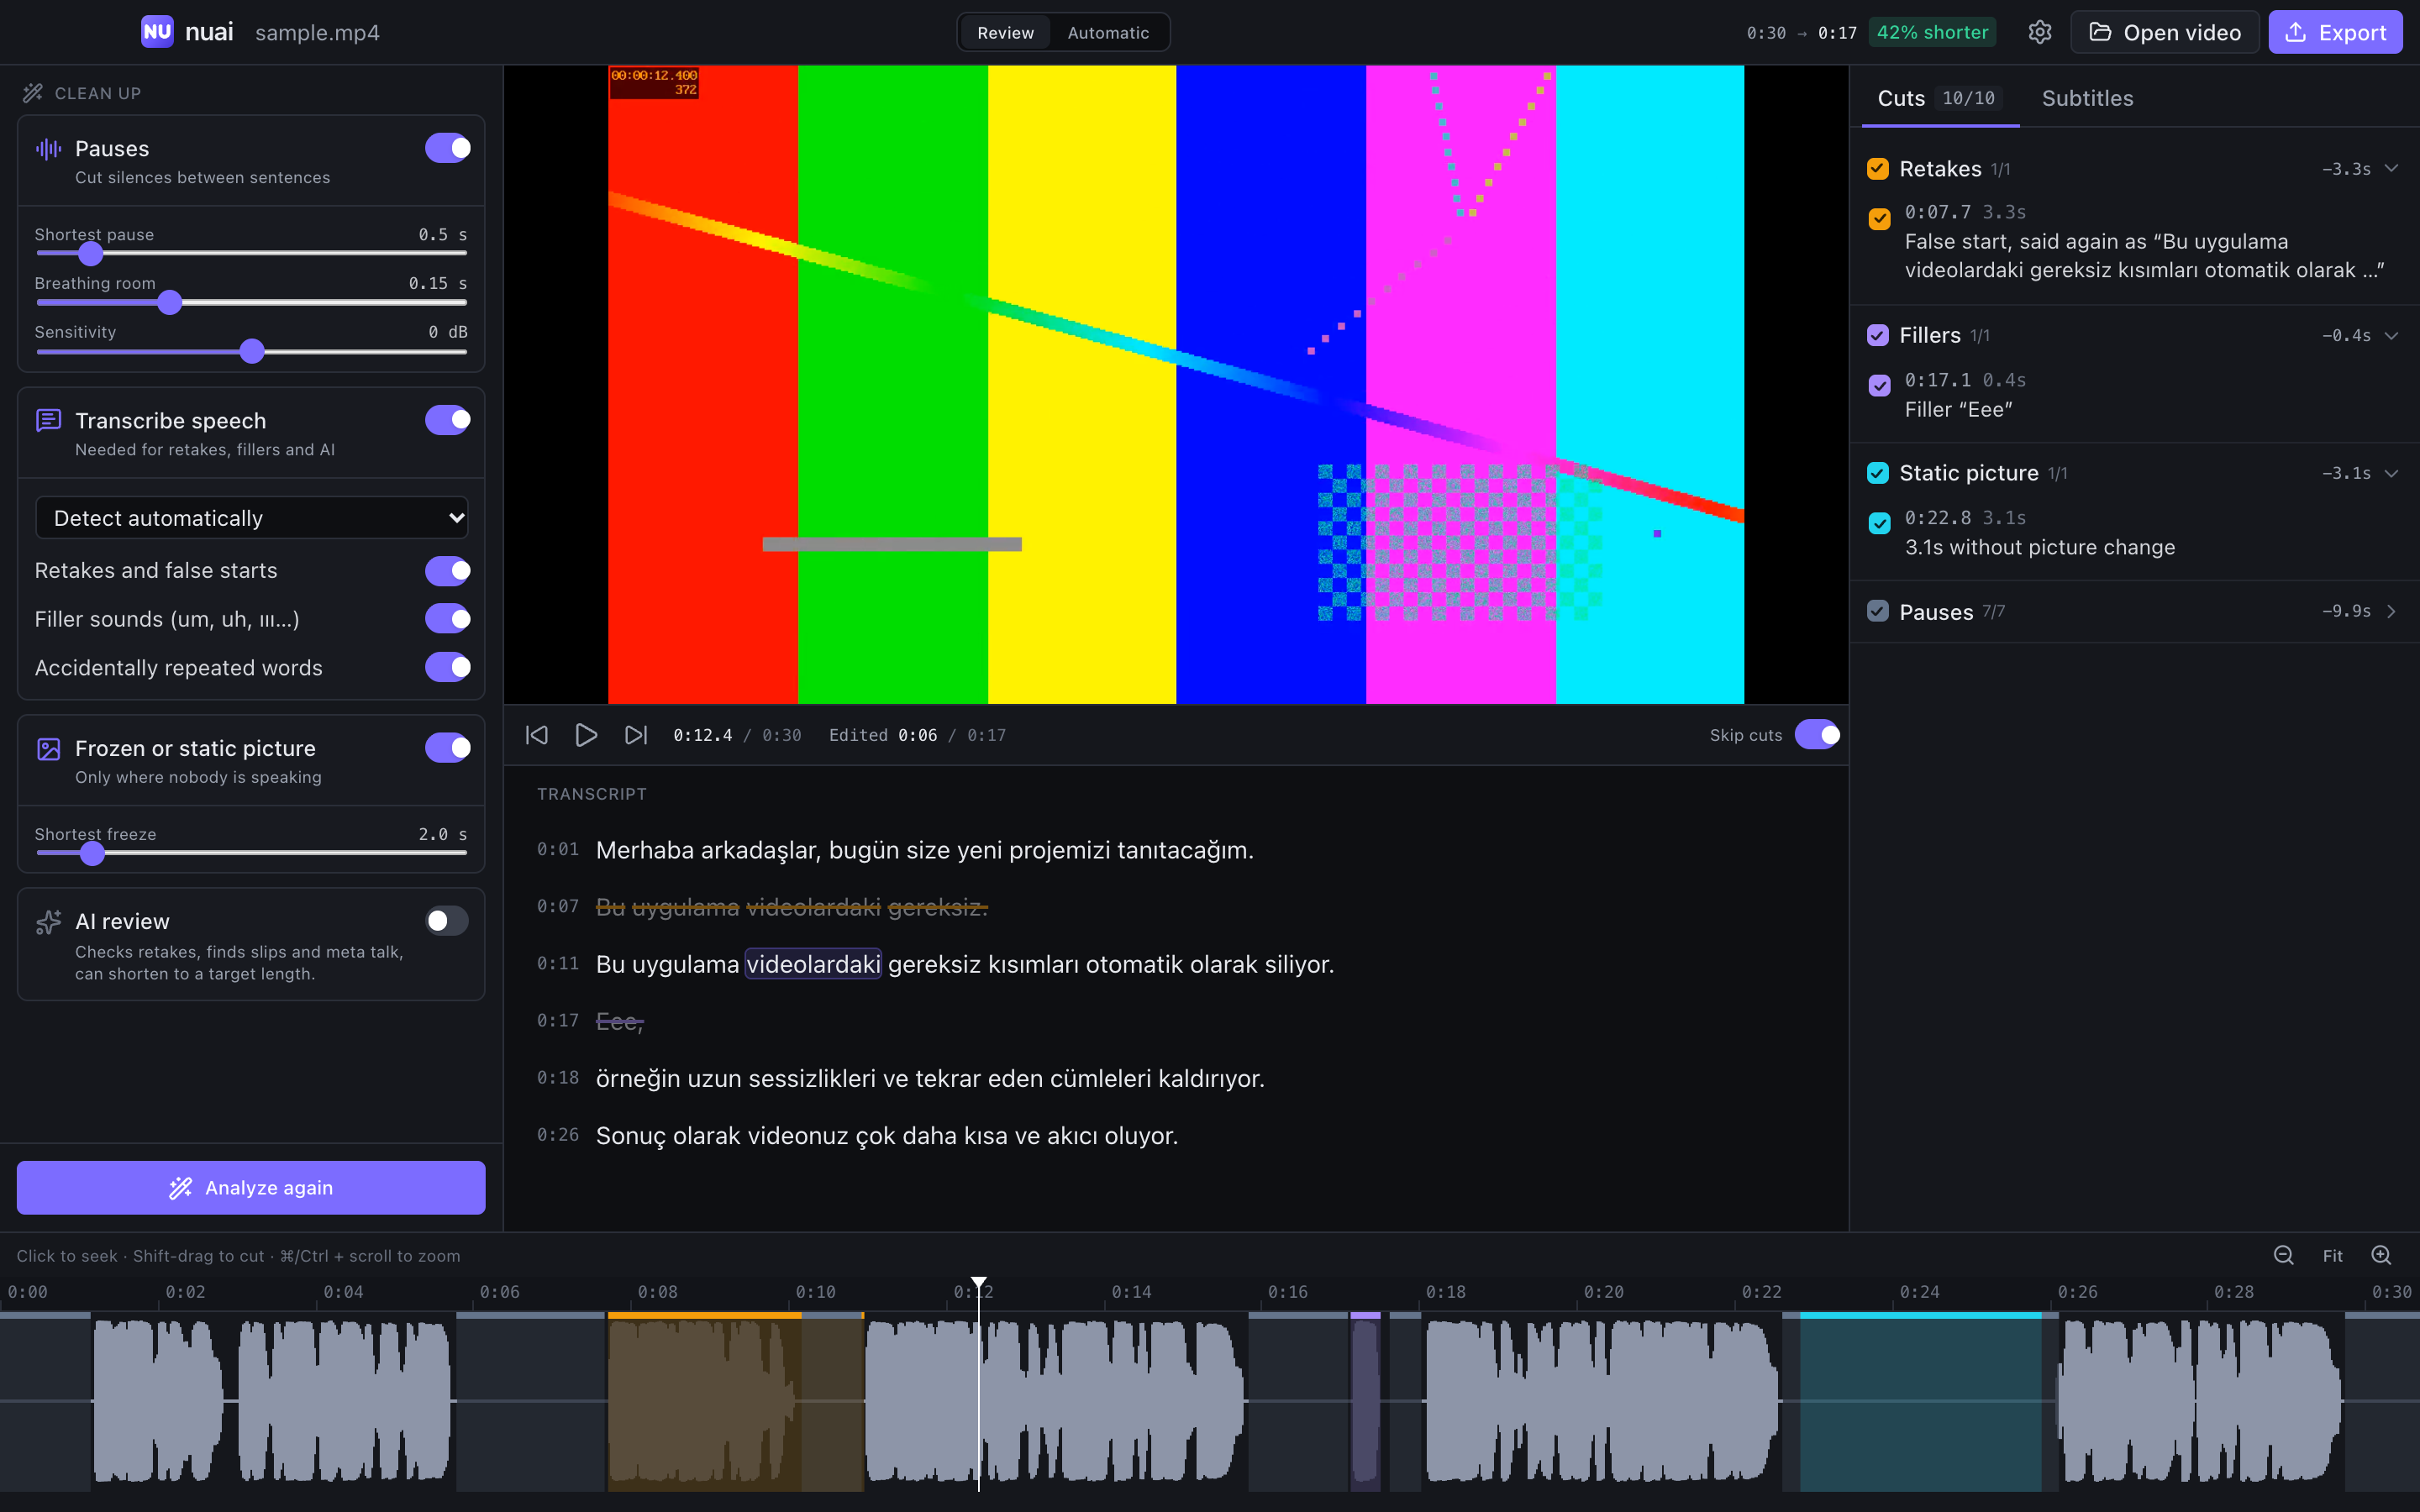This screenshot has height=1512, width=2420.
Task: Click the video preview frame
Action: 1176,385
